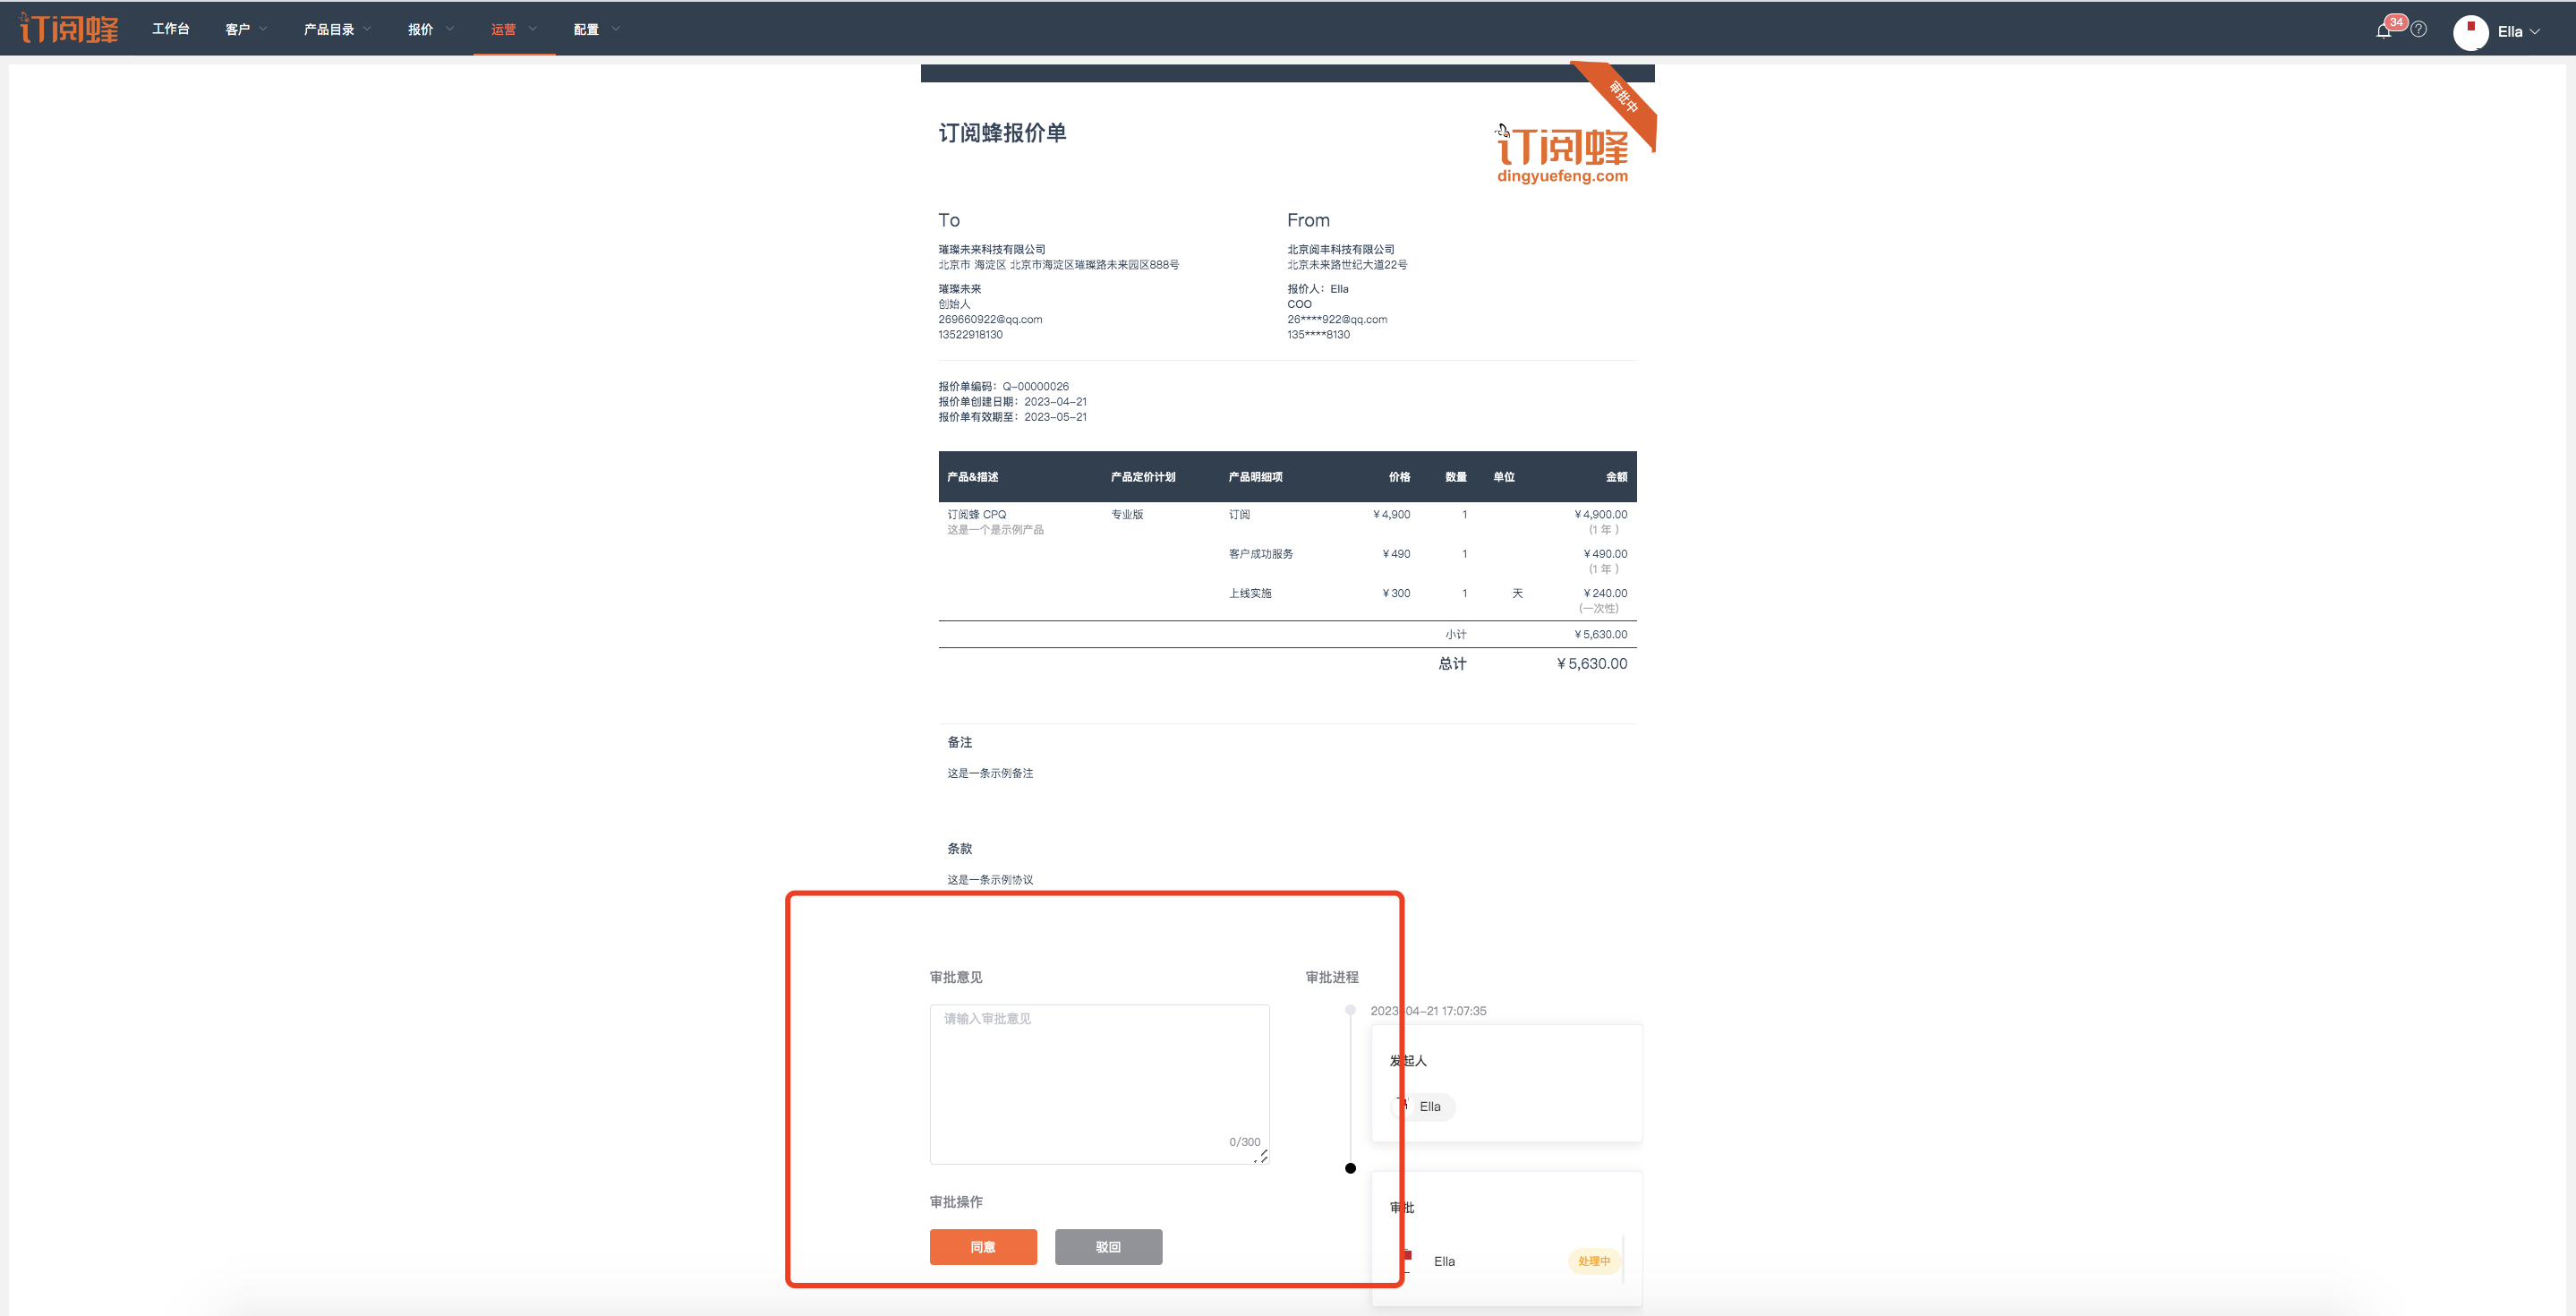Go to the 工作台 menu item
This screenshot has height=1316, width=2576.
170,29
